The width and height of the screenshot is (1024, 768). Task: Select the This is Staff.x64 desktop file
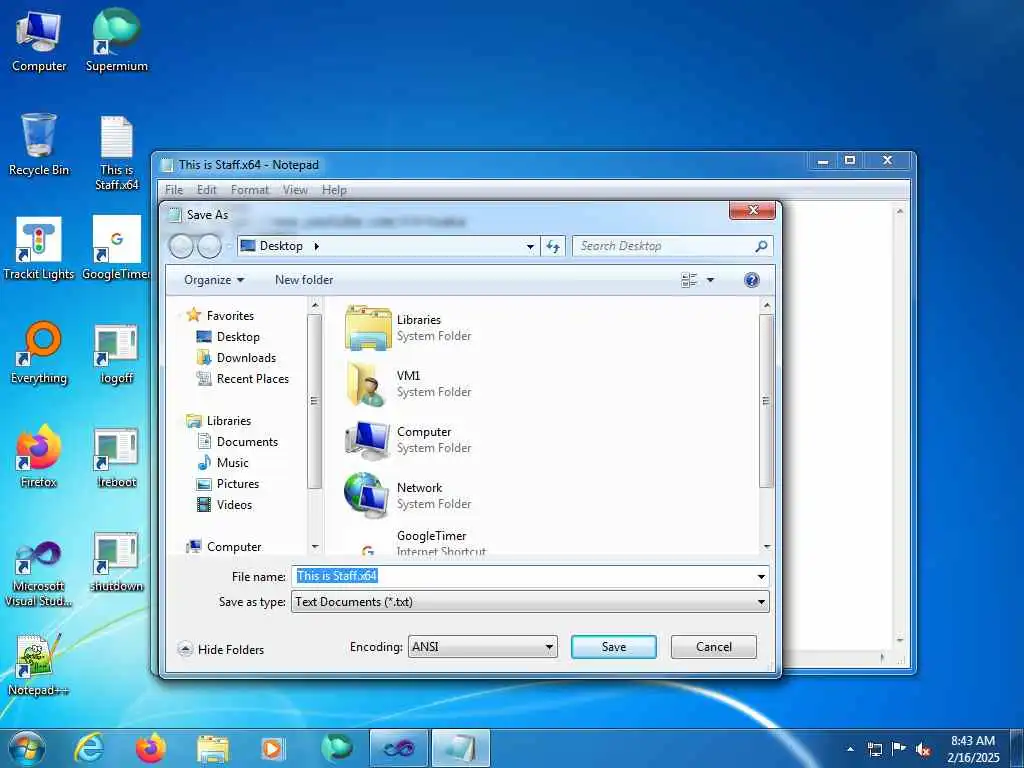[x=116, y=153]
